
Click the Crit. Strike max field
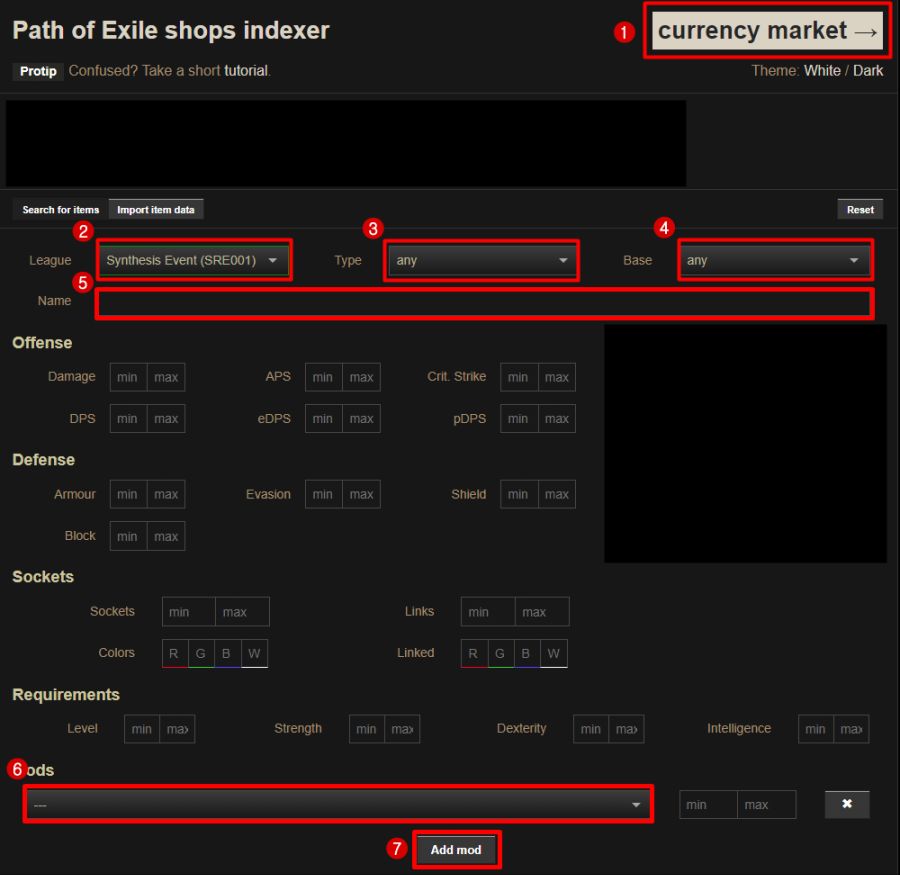pyautogui.click(x=557, y=377)
